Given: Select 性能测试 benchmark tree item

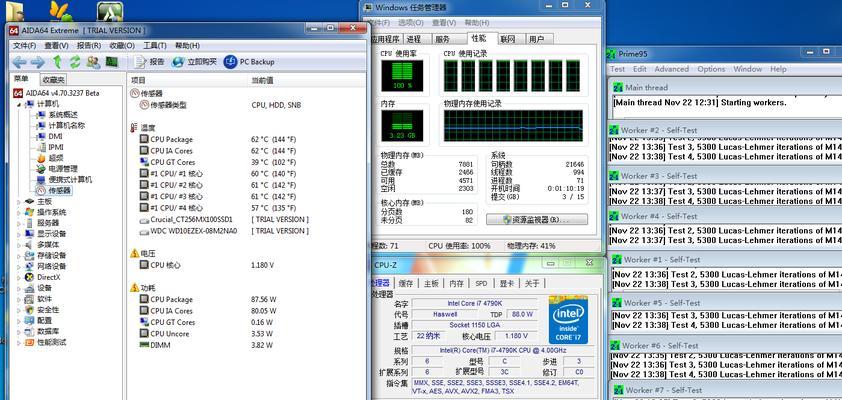Looking at the screenshot, I should pos(52,342).
